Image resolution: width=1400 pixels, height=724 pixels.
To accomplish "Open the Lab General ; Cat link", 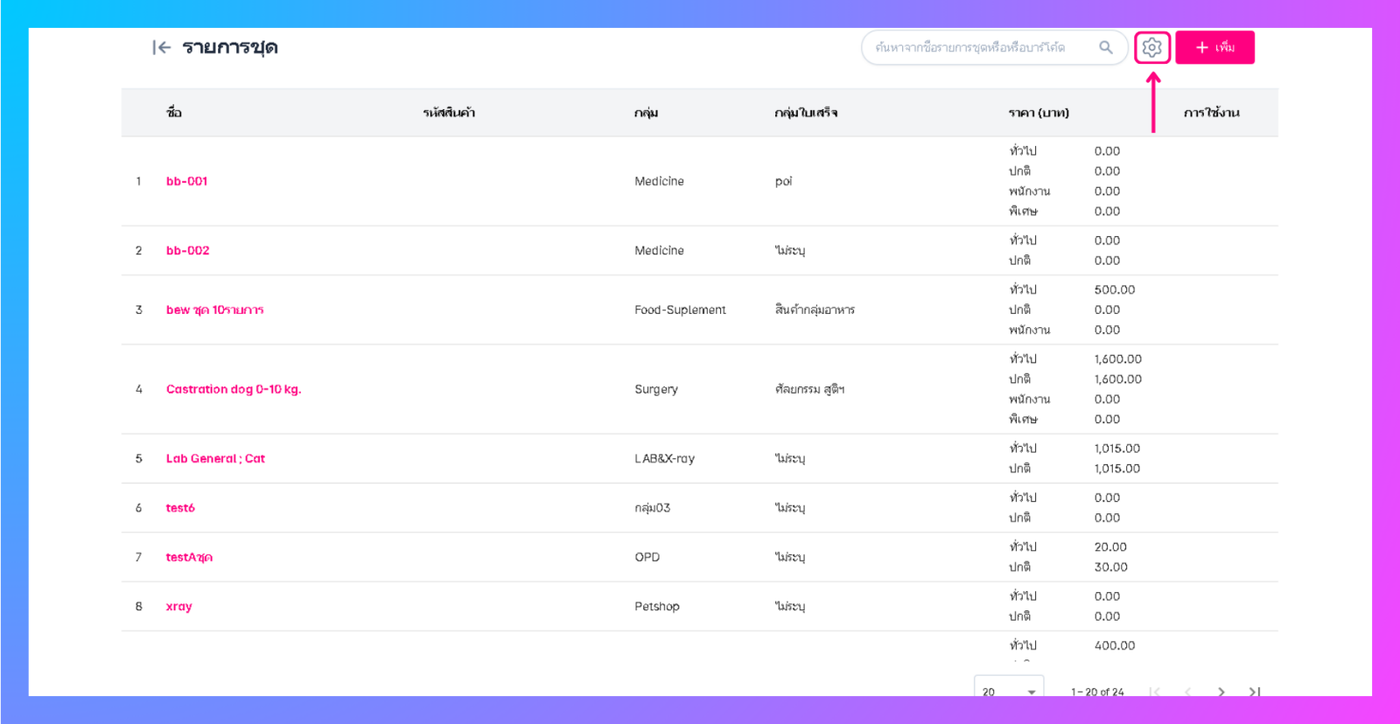I will click(x=216, y=458).
